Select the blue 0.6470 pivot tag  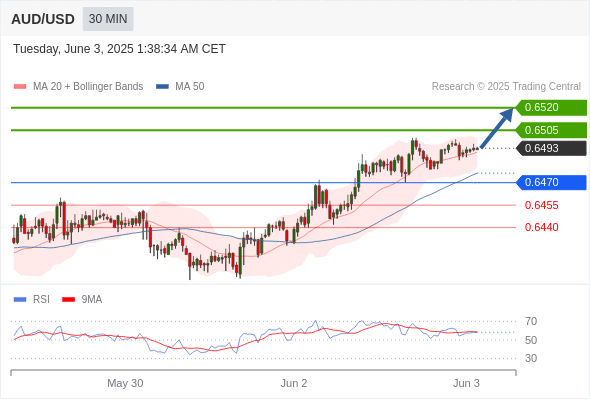pyautogui.click(x=551, y=183)
